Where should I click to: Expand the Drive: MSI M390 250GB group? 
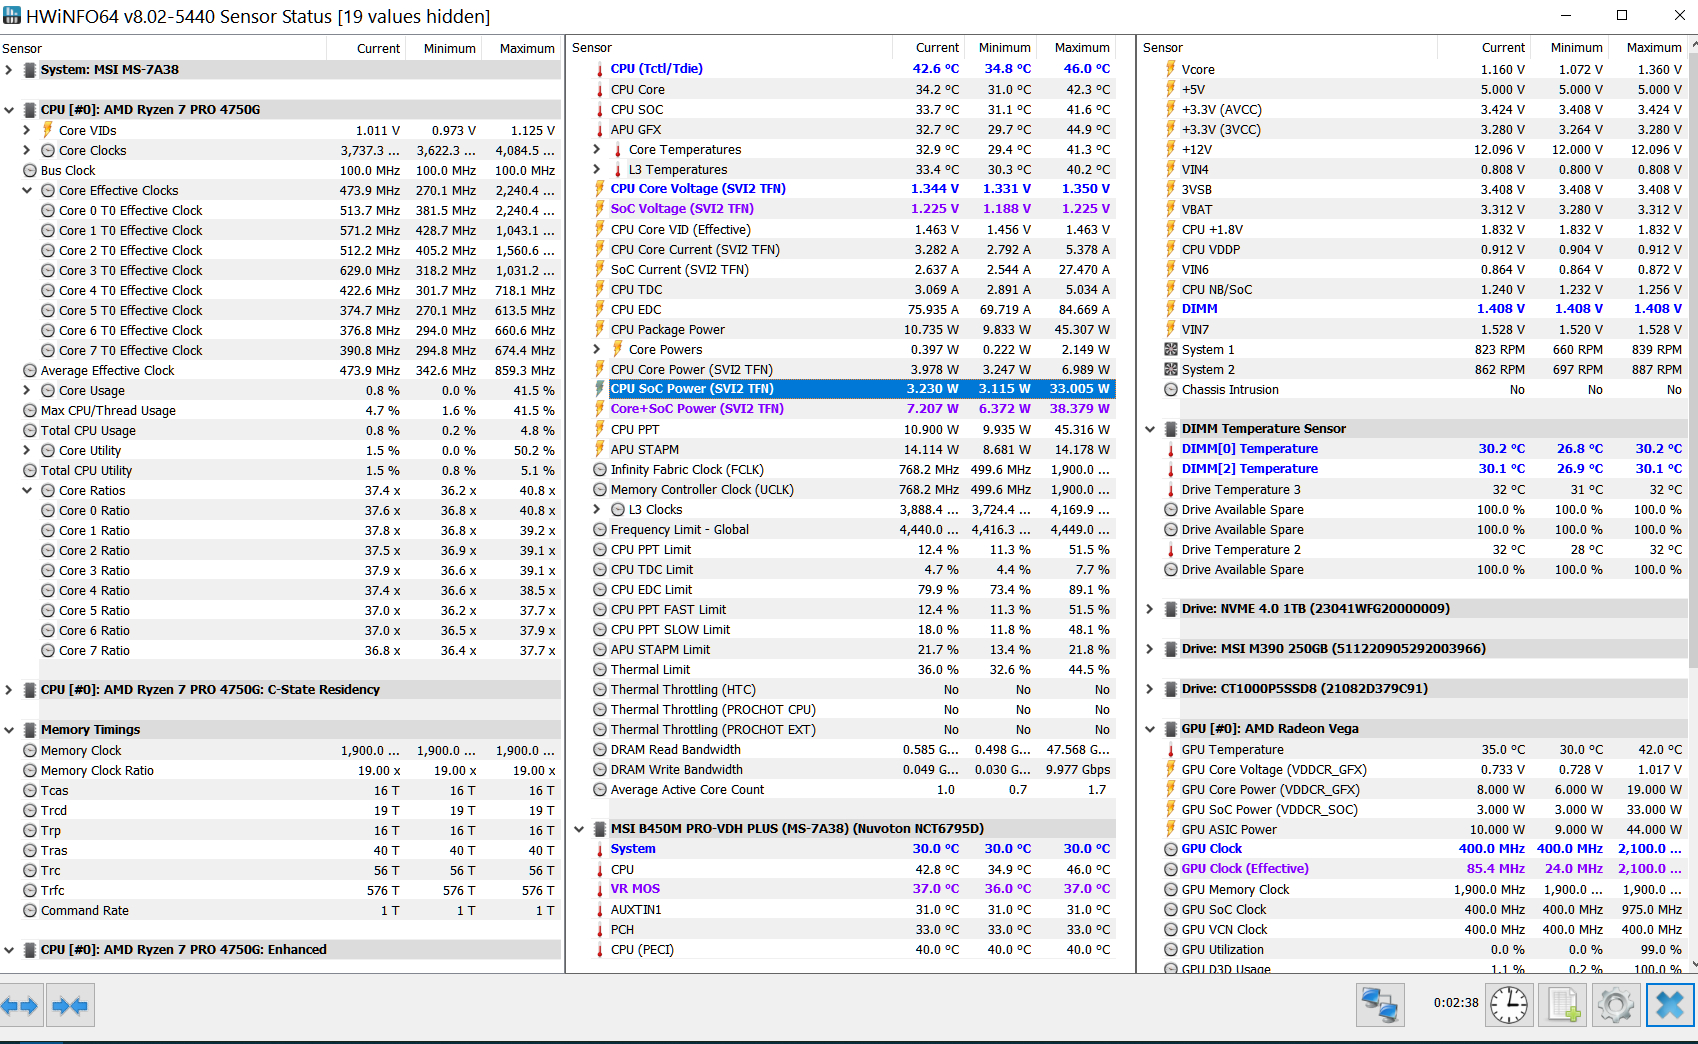pos(1150,649)
